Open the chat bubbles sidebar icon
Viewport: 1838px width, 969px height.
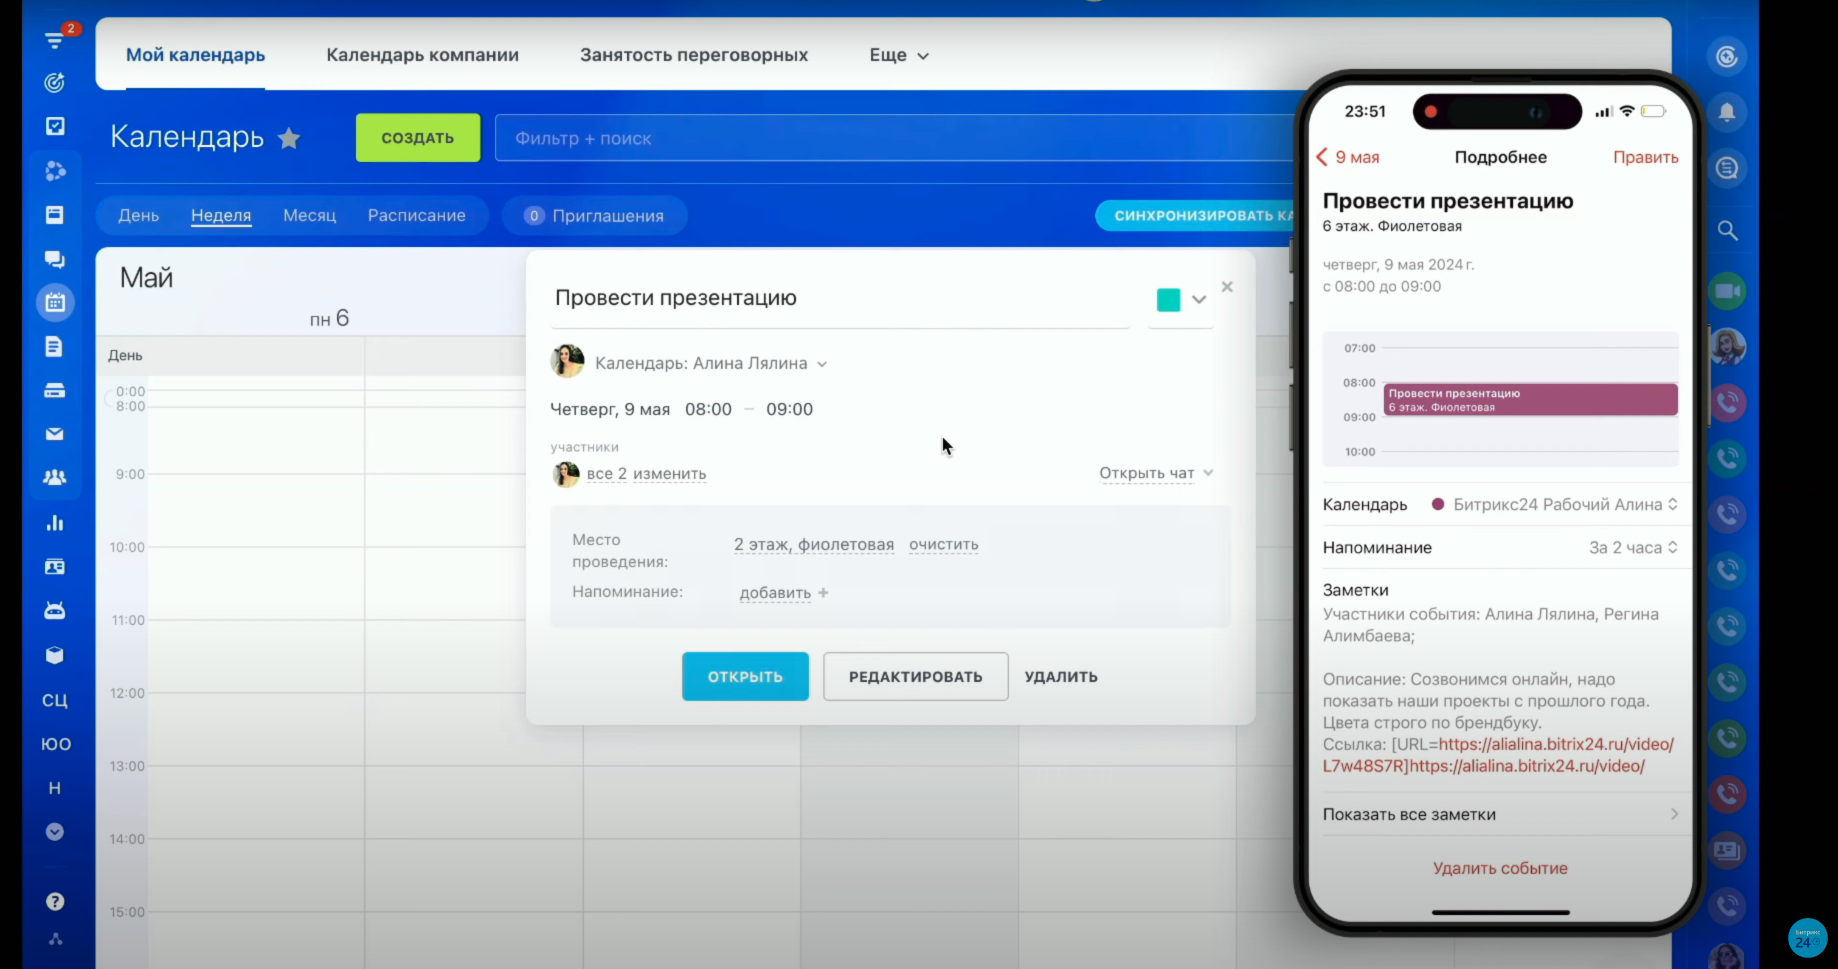[55, 259]
